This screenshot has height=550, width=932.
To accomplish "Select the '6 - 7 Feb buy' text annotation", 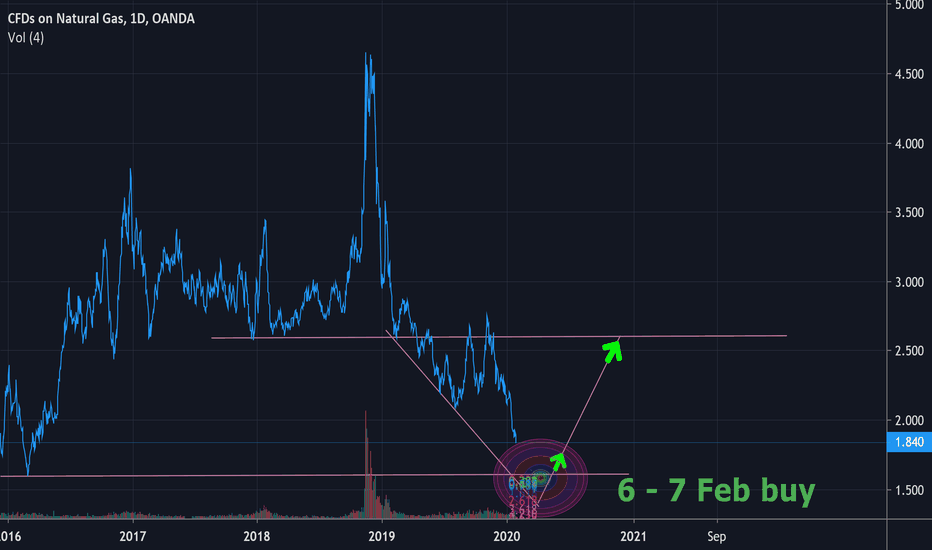I will click(x=716, y=491).
